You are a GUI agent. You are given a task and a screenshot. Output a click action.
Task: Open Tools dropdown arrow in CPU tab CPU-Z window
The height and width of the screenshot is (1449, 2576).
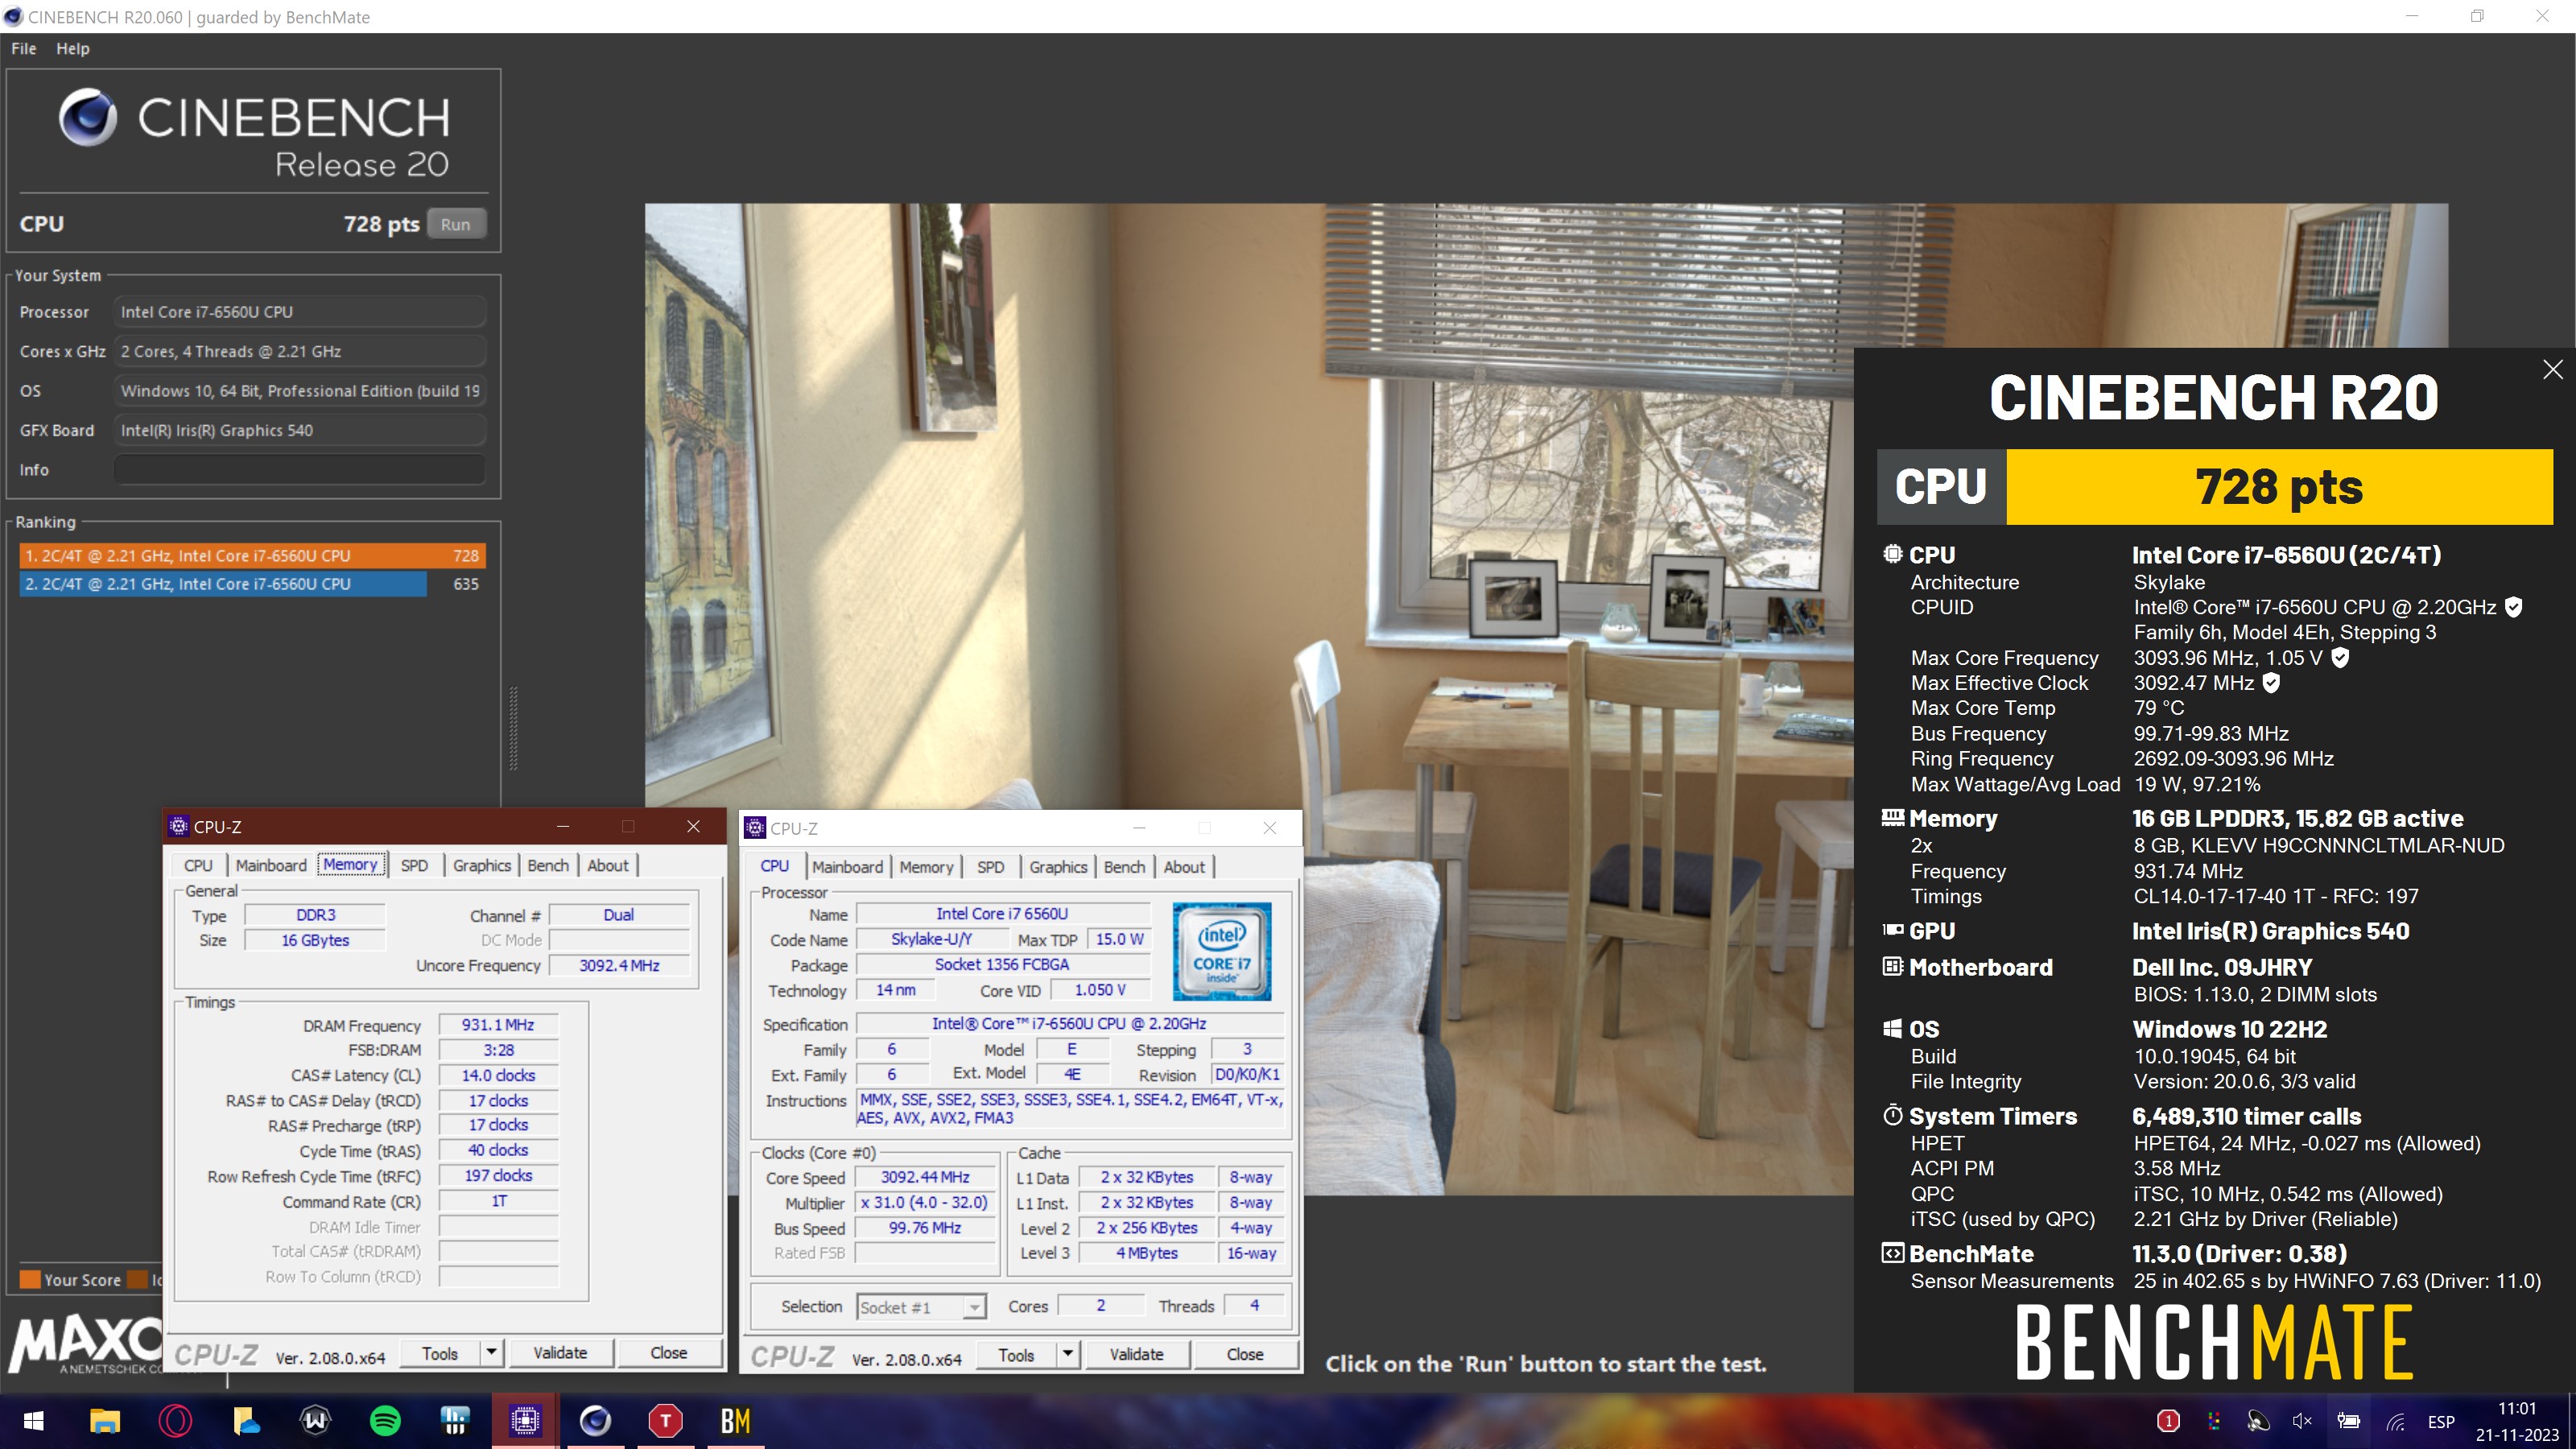(1068, 1354)
